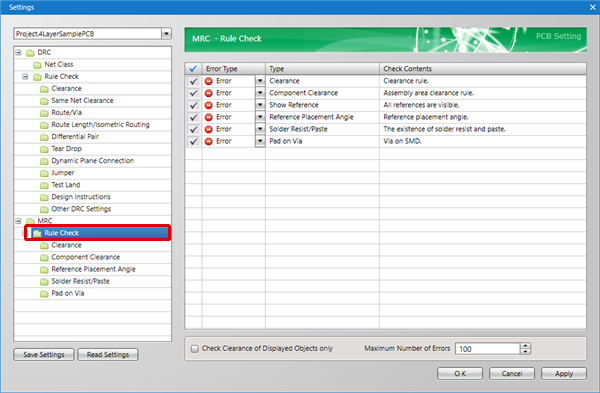This screenshot has height=393, width=600.
Task: Open the Error Type dropdown for Pad on Via
Action: coord(260,141)
